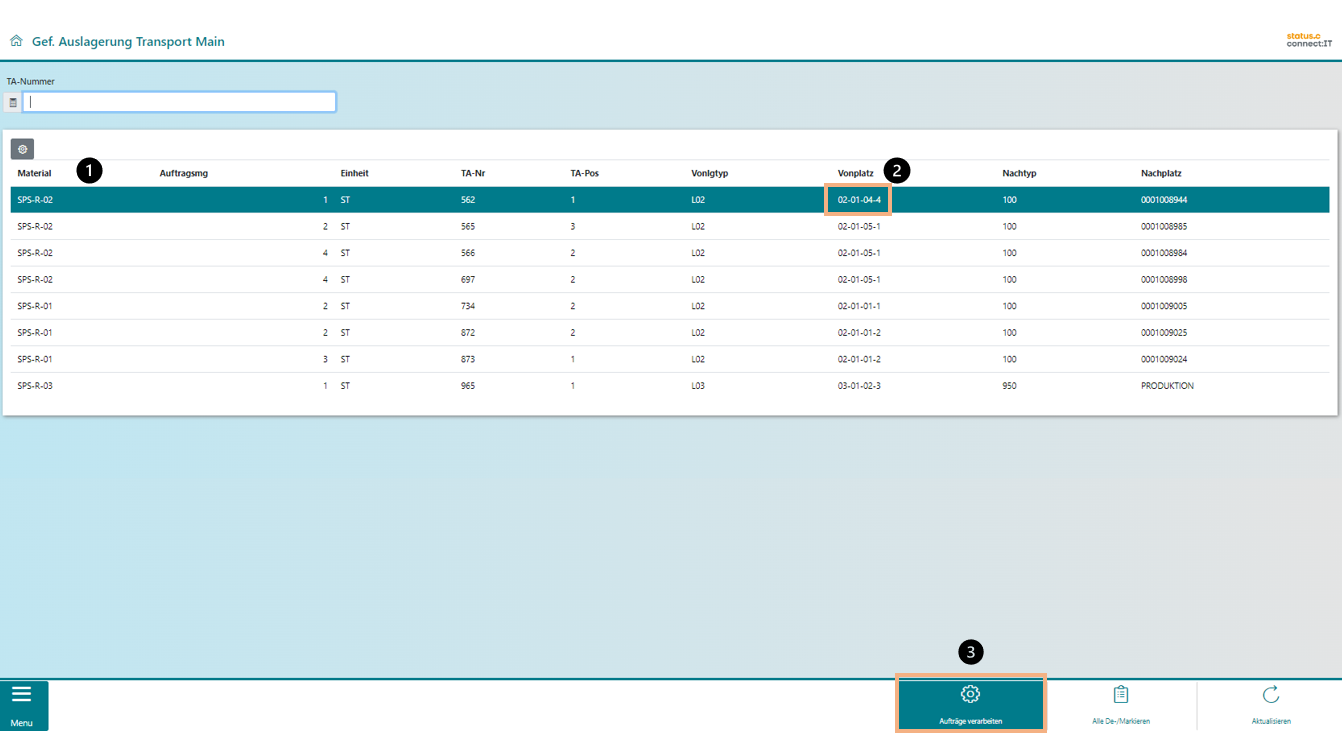Click Vonplatz cell 02-01-04-4

(x=859, y=200)
